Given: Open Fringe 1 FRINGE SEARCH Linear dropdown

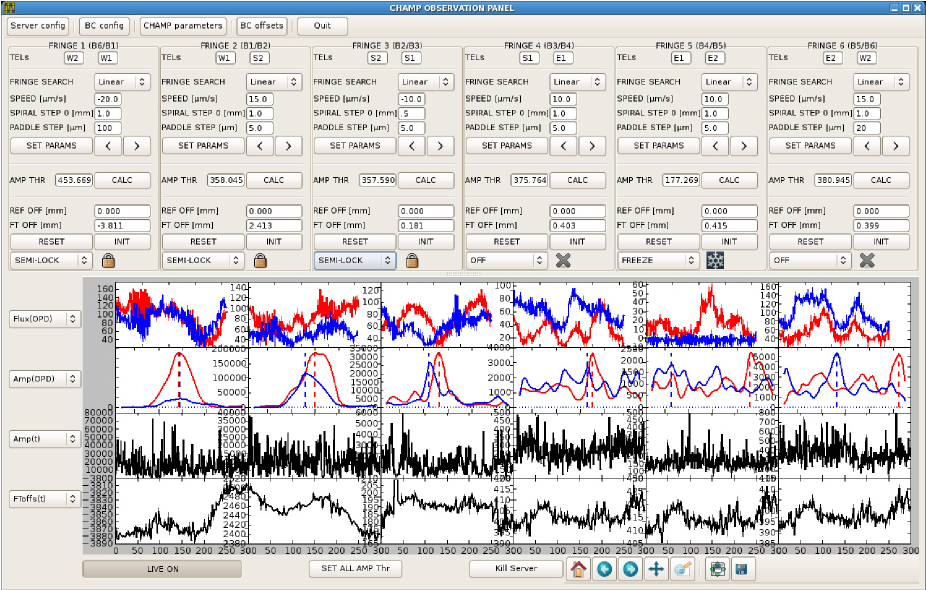Looking at the screenshot, I should pos(123,82).
